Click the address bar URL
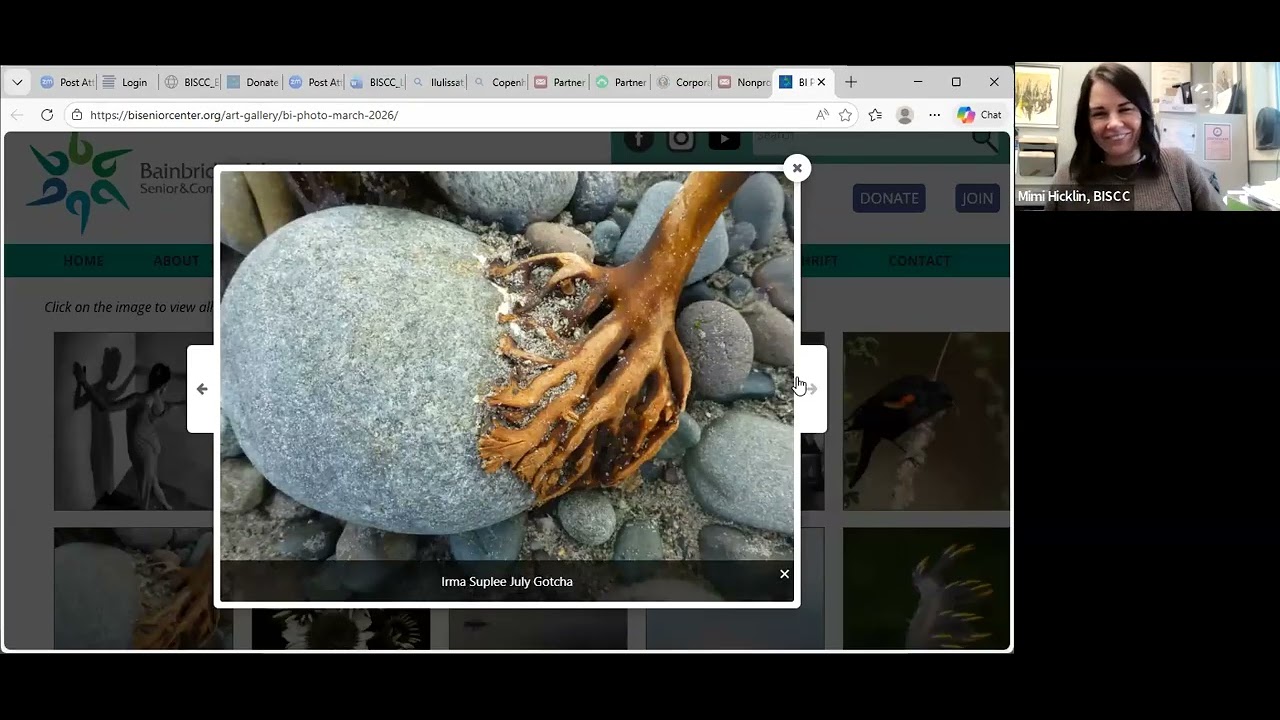1280x720 pixels. (244, 115)
